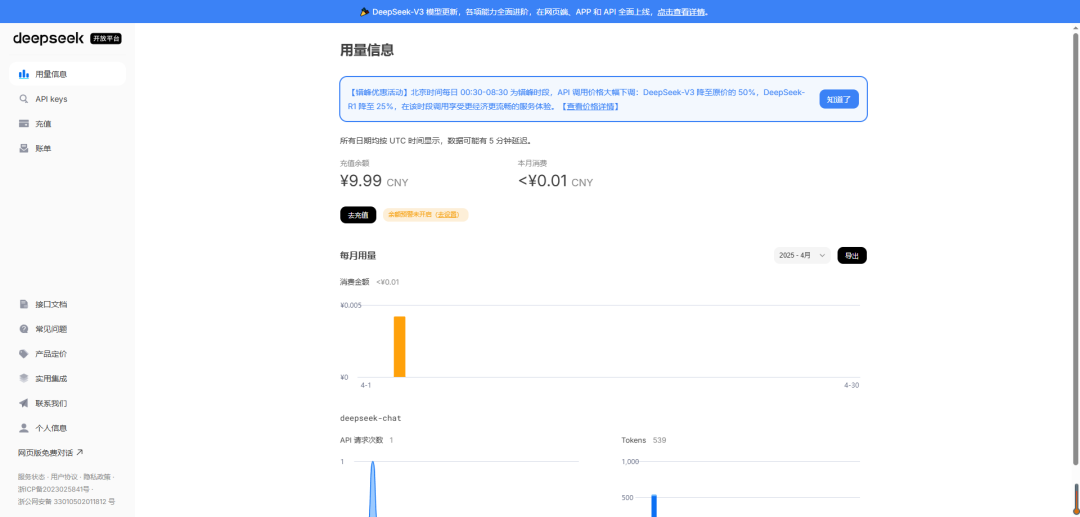
Task: Click 点击查看详情 in the top banner
Action: [681, 12]
